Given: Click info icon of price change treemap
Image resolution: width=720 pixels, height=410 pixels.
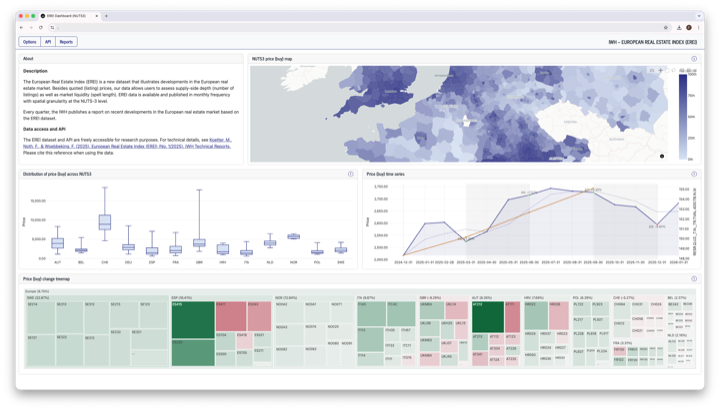Looking at the screenshot, I should coord(694,279).
